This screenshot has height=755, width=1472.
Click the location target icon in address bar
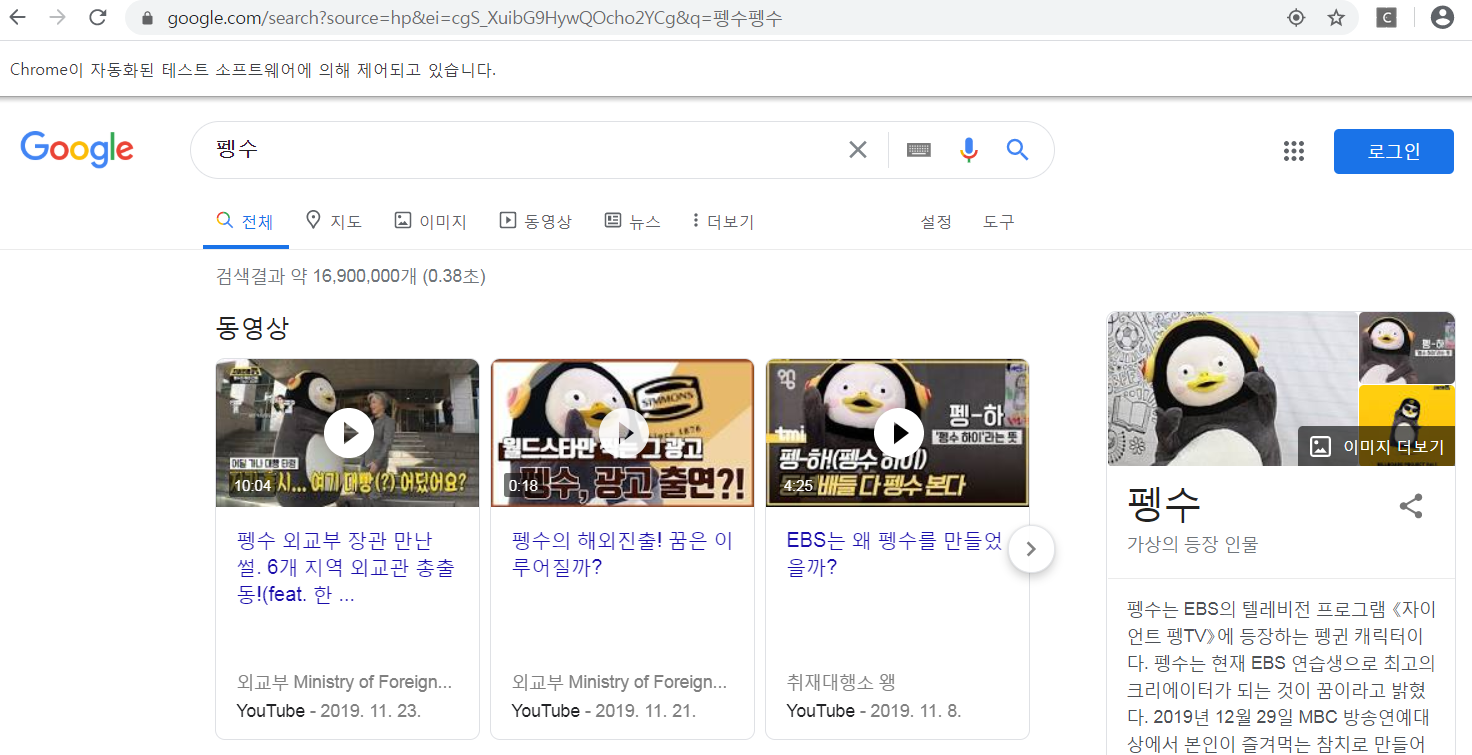tap(1296, 17)
